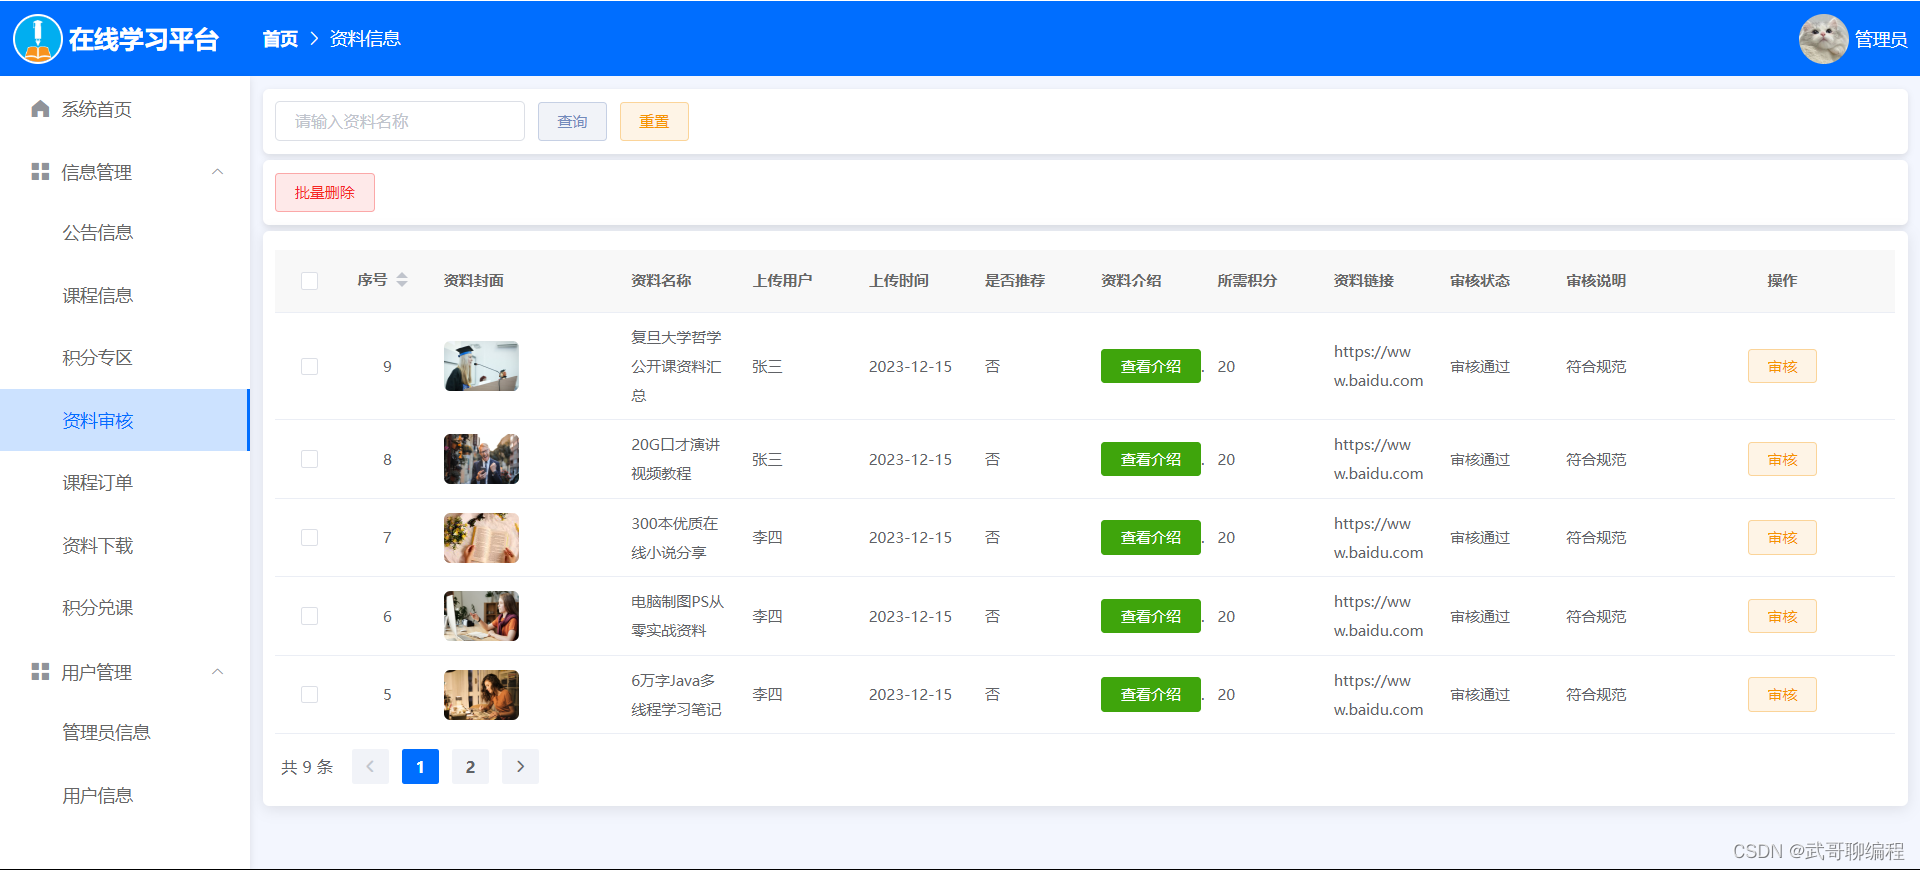Select 资料审核 menu item

click(125, 420)
